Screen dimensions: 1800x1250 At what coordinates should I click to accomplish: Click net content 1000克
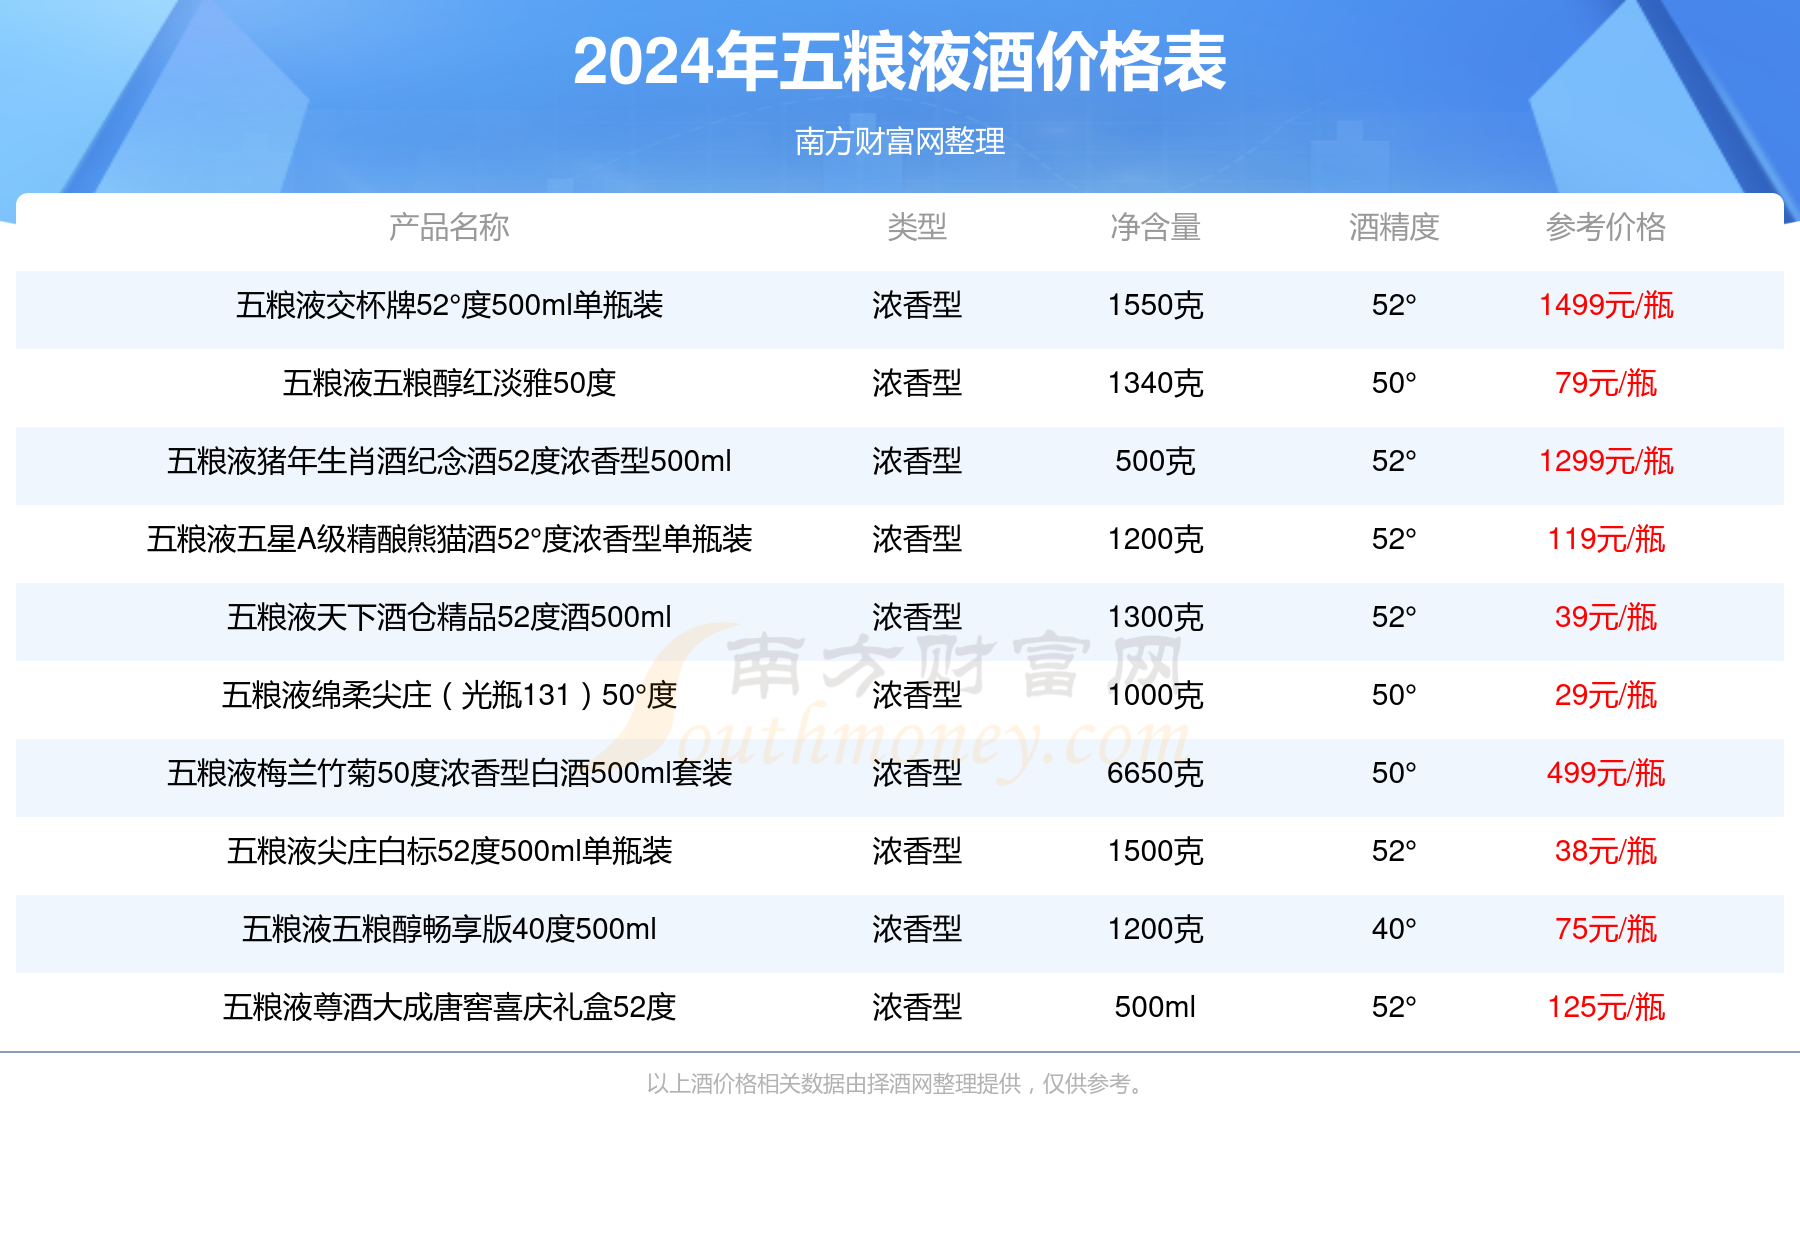click(x=1155, y=695)
